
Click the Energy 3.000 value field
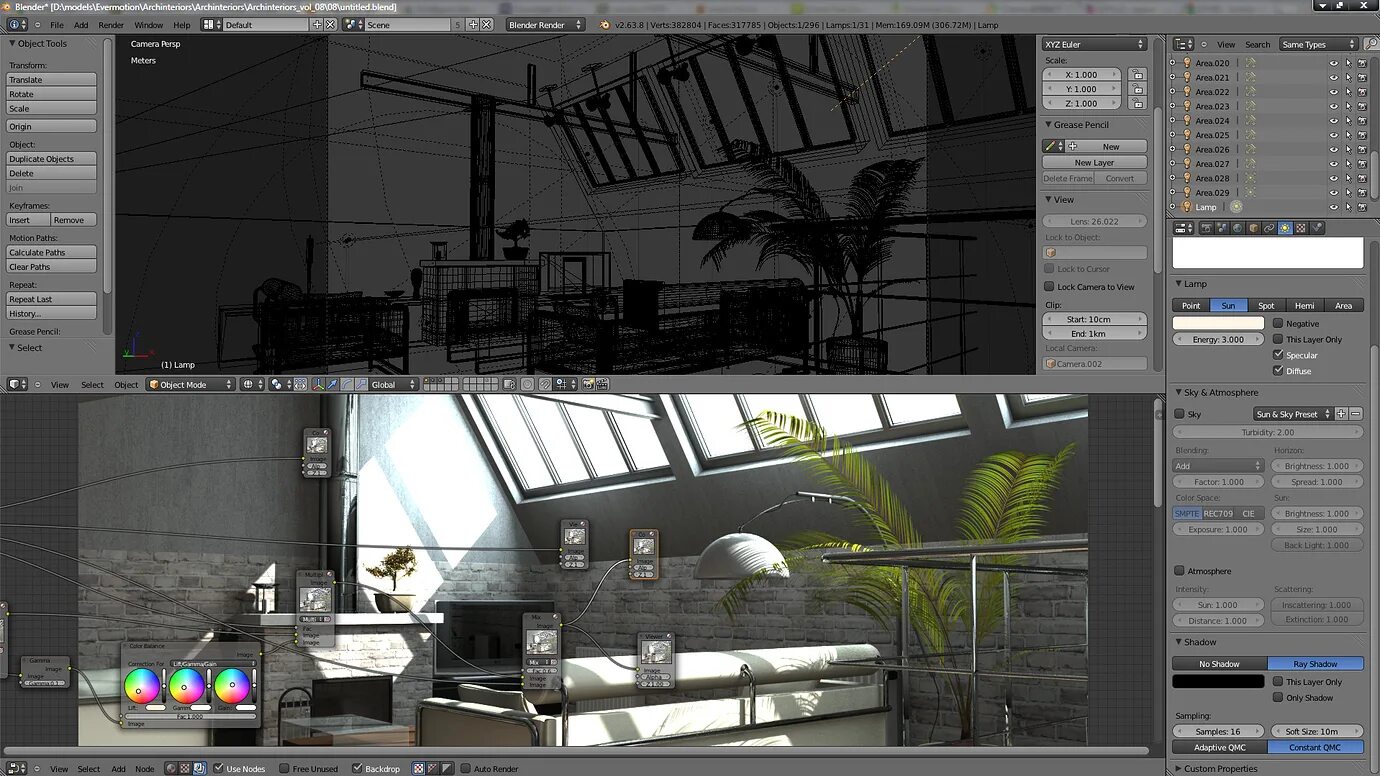(1217, 339)
